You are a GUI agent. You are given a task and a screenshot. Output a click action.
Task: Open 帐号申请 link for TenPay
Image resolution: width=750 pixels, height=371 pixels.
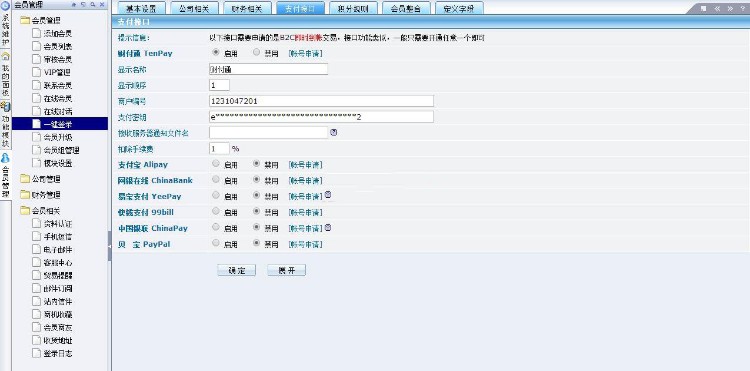pos(305,54)
